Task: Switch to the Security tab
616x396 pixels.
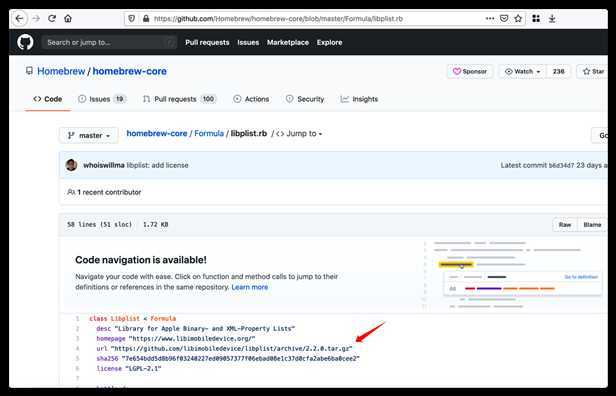Action: pyautogui.click(x=305, y=99)
